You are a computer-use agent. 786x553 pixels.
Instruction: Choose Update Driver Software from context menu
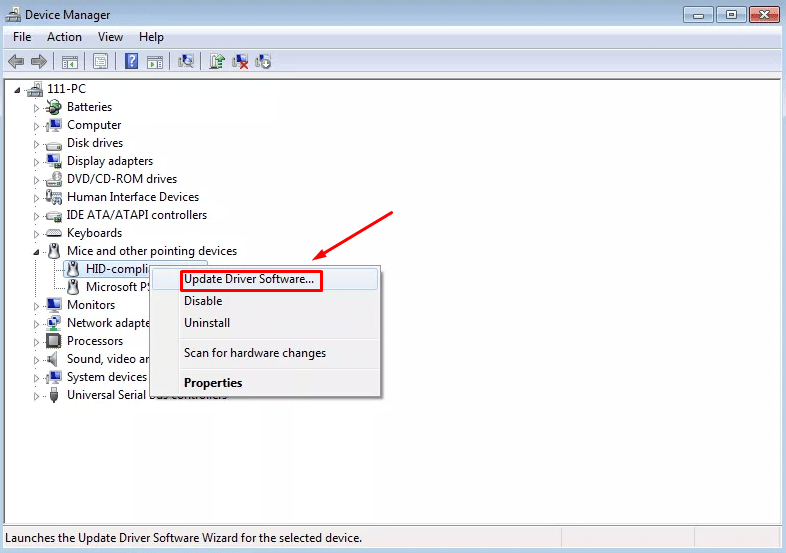coord(249,279)
